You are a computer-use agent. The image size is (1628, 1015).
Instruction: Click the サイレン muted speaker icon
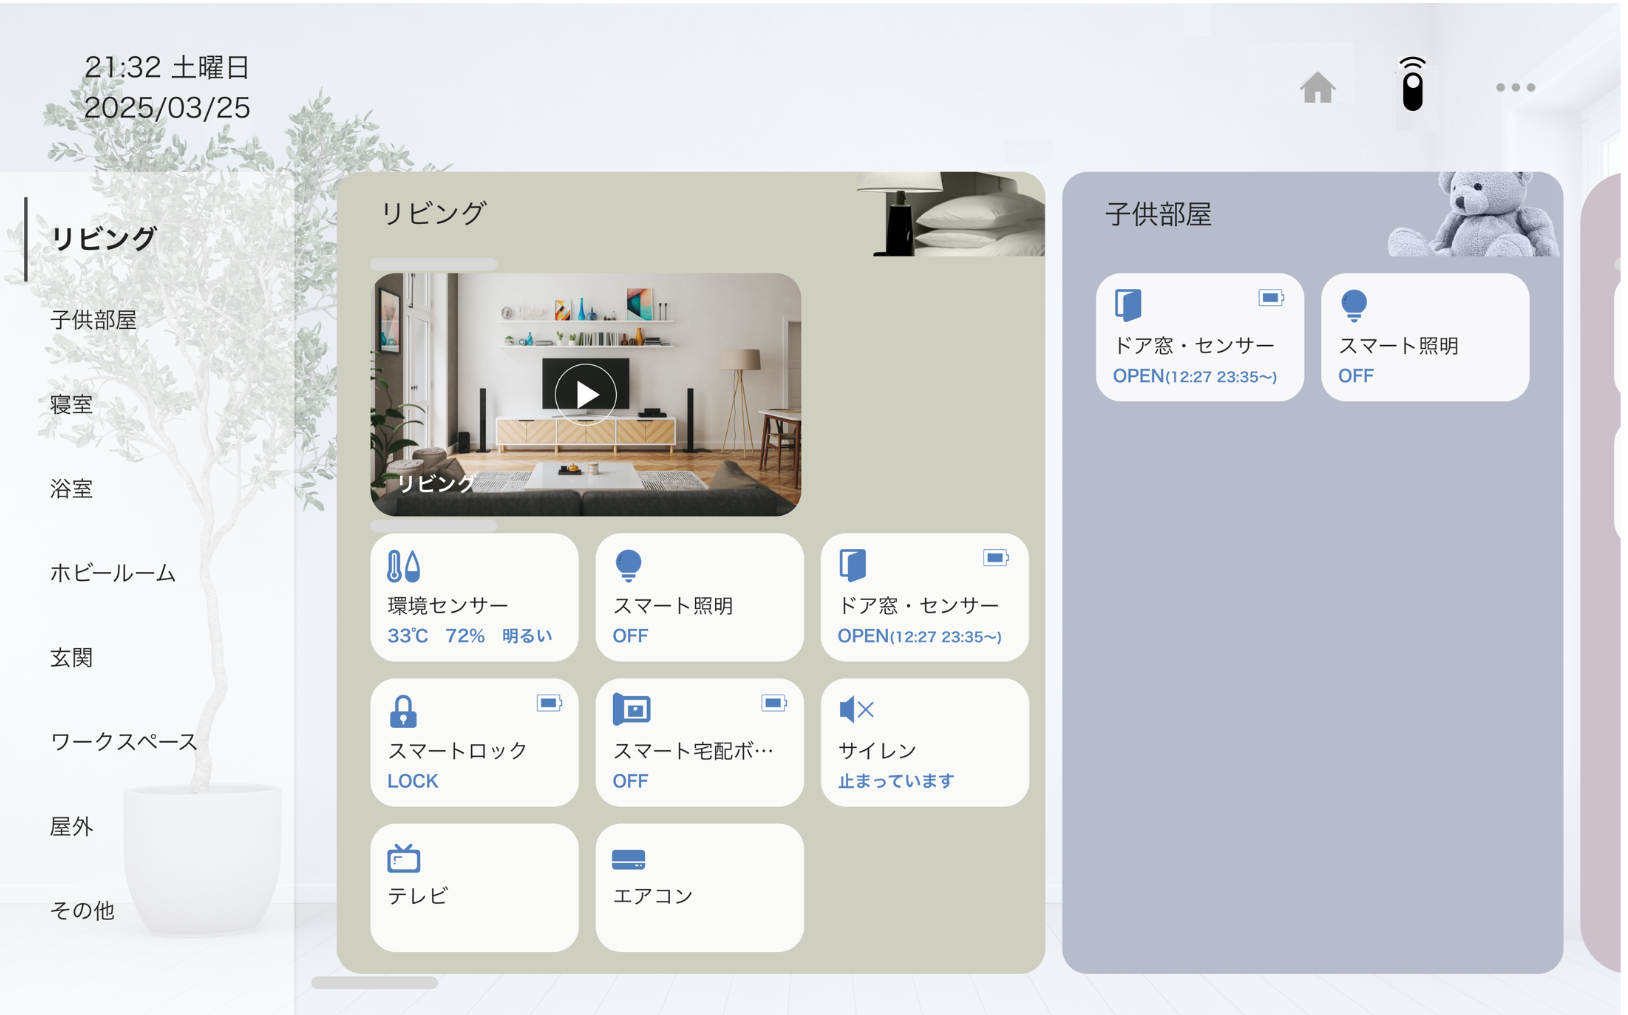tap(856, 710)
